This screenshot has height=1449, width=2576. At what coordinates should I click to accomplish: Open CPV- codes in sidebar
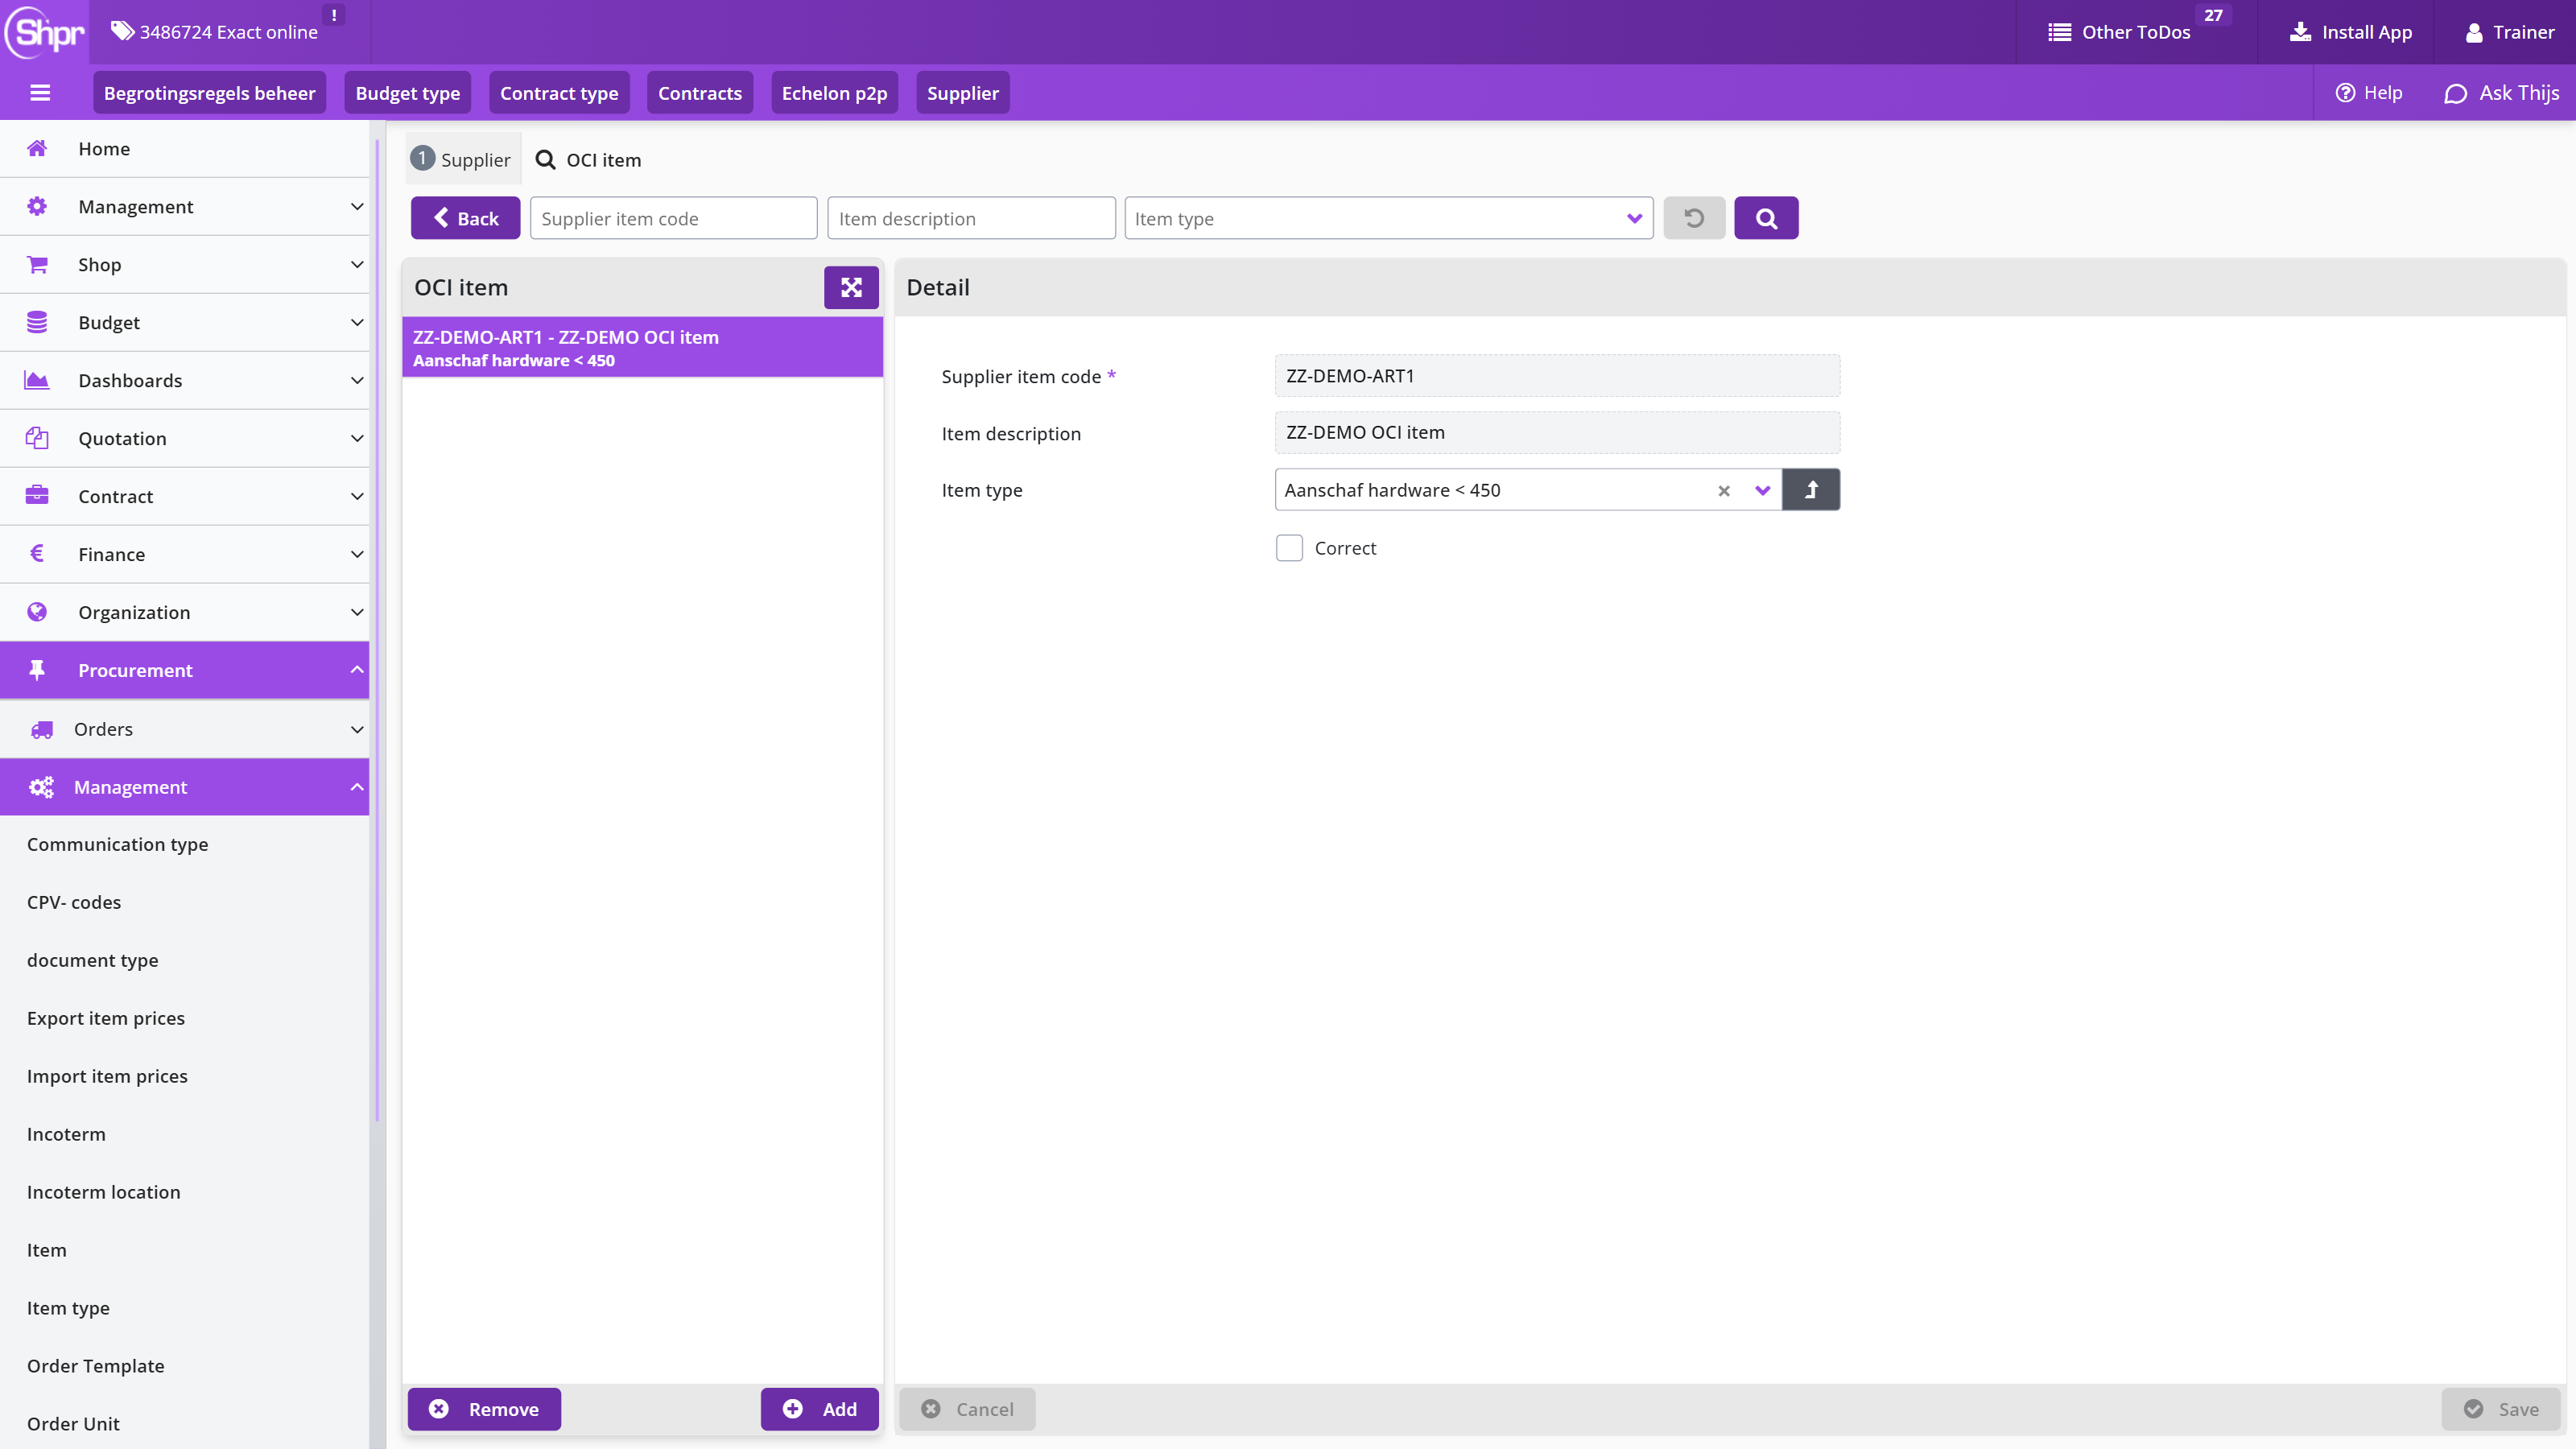click(x=74, y=903)
